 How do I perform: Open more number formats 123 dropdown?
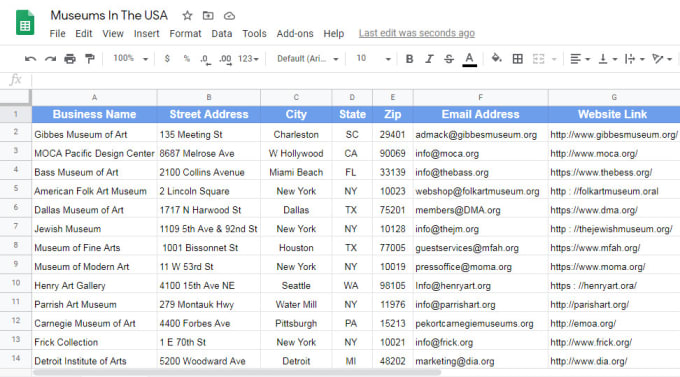(x=248, y=59)
